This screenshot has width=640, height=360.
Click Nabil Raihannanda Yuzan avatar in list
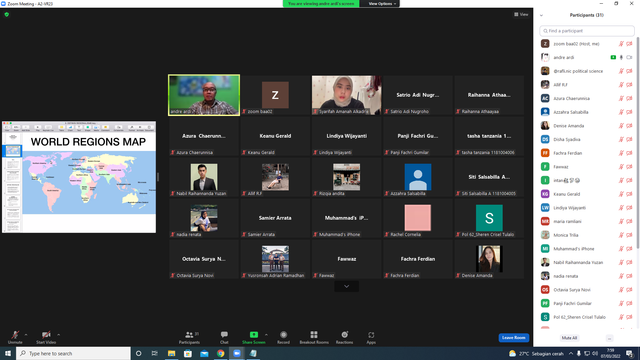coord(545,262)
